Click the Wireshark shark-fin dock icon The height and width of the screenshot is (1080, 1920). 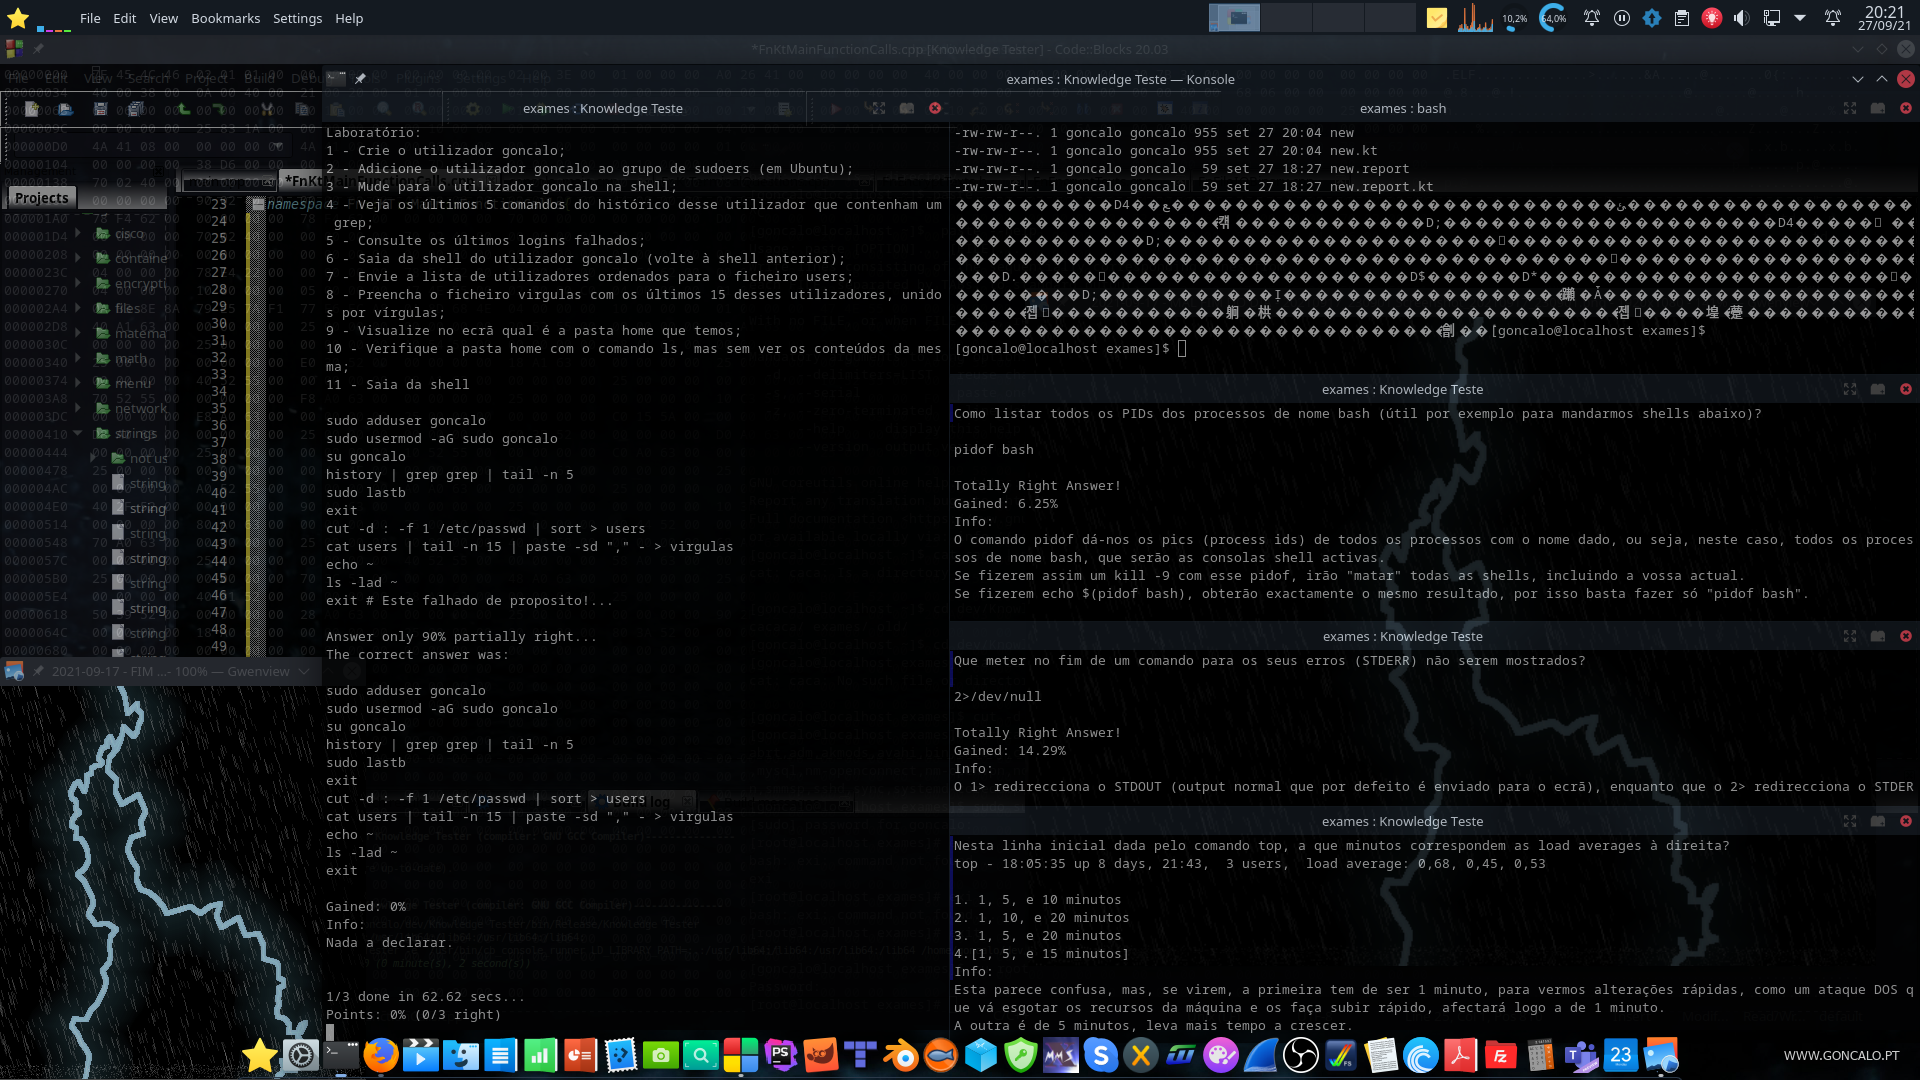1261,1055
